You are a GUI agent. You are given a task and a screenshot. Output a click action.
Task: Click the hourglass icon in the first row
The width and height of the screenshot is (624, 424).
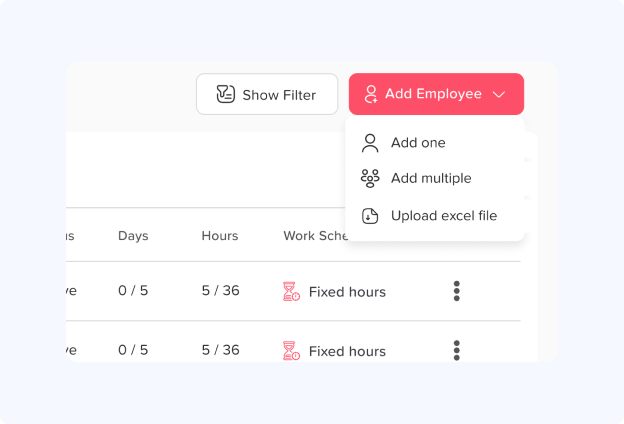click(x=291, y=292)
